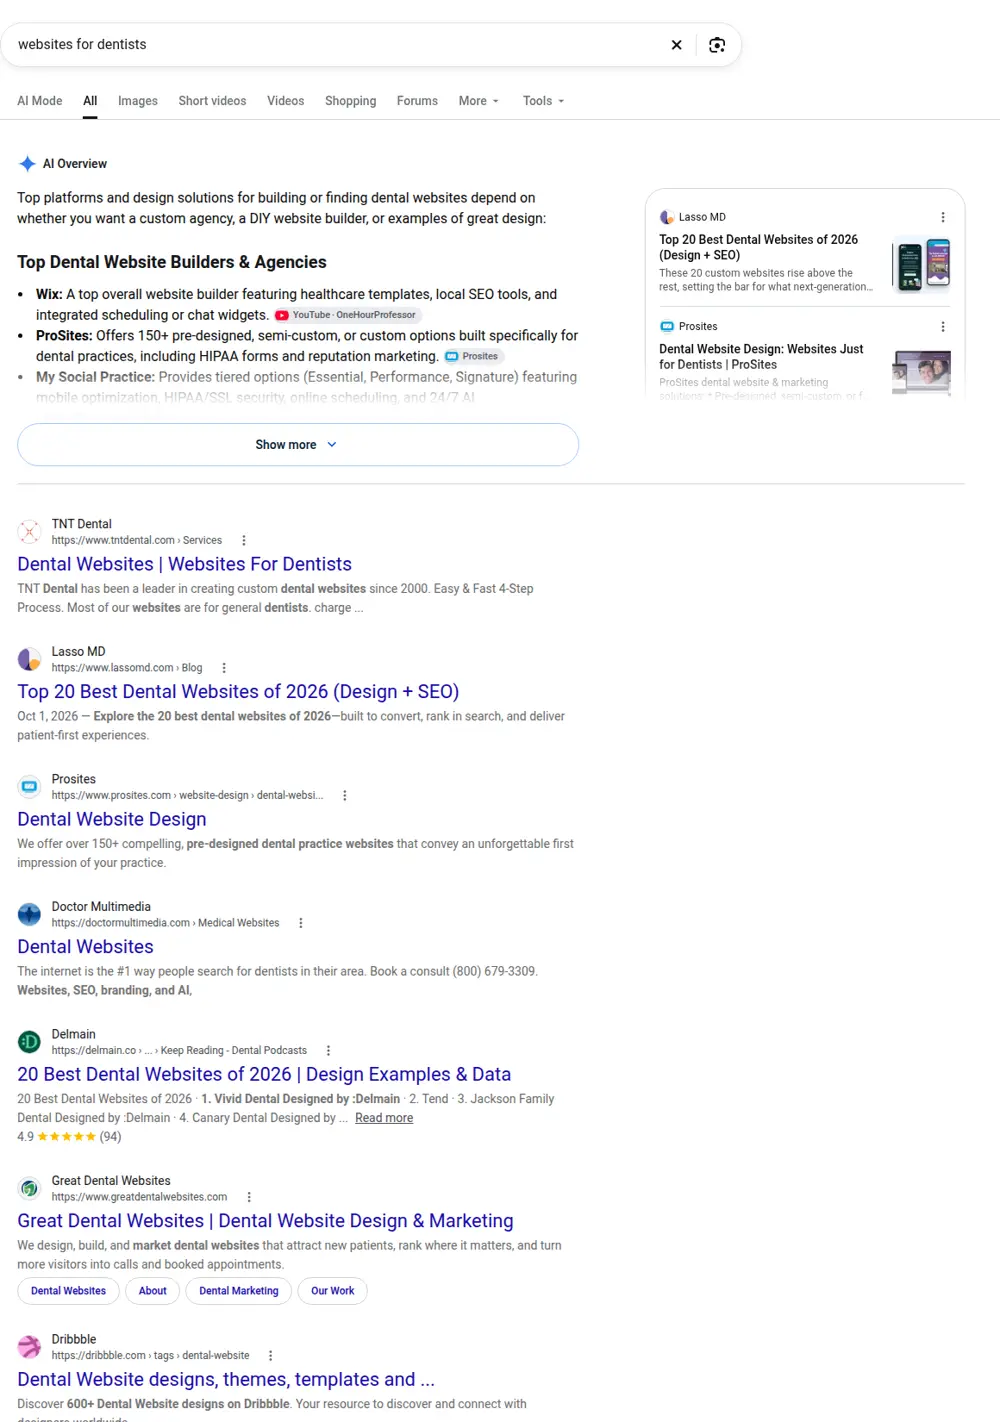
Task: Open Prosites card laptop thumbnail
Action: [921, 373]
